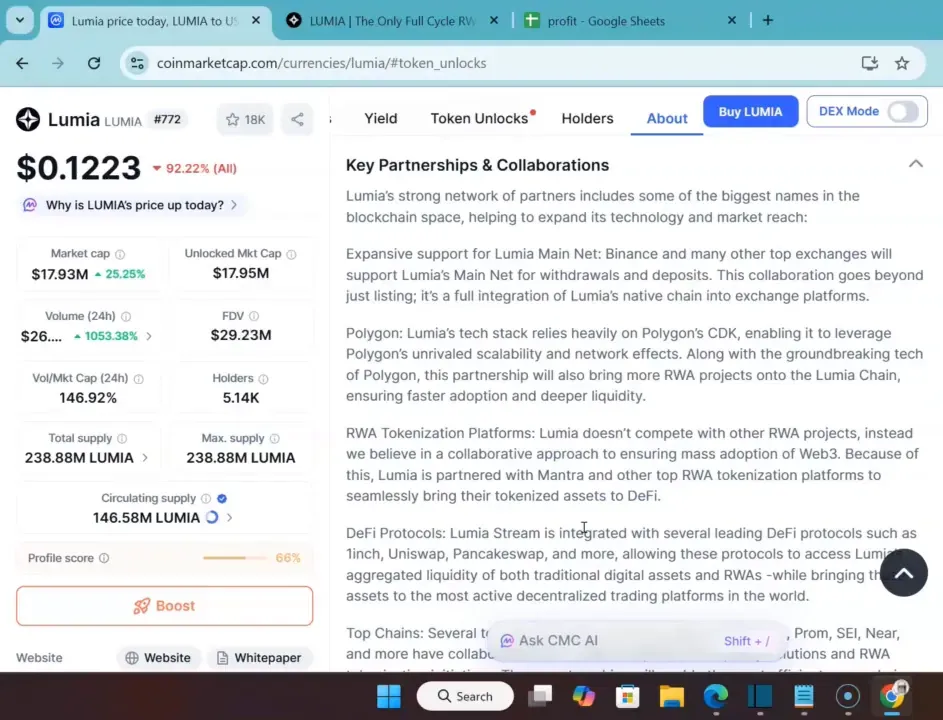
Task: Click the Buy LUMIA button
Action: (750, 111)
